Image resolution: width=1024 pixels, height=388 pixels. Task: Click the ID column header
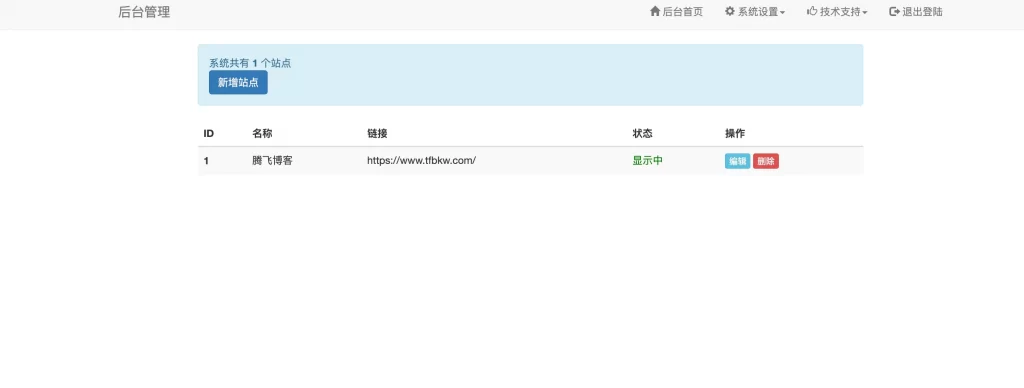tap(209, 133)
